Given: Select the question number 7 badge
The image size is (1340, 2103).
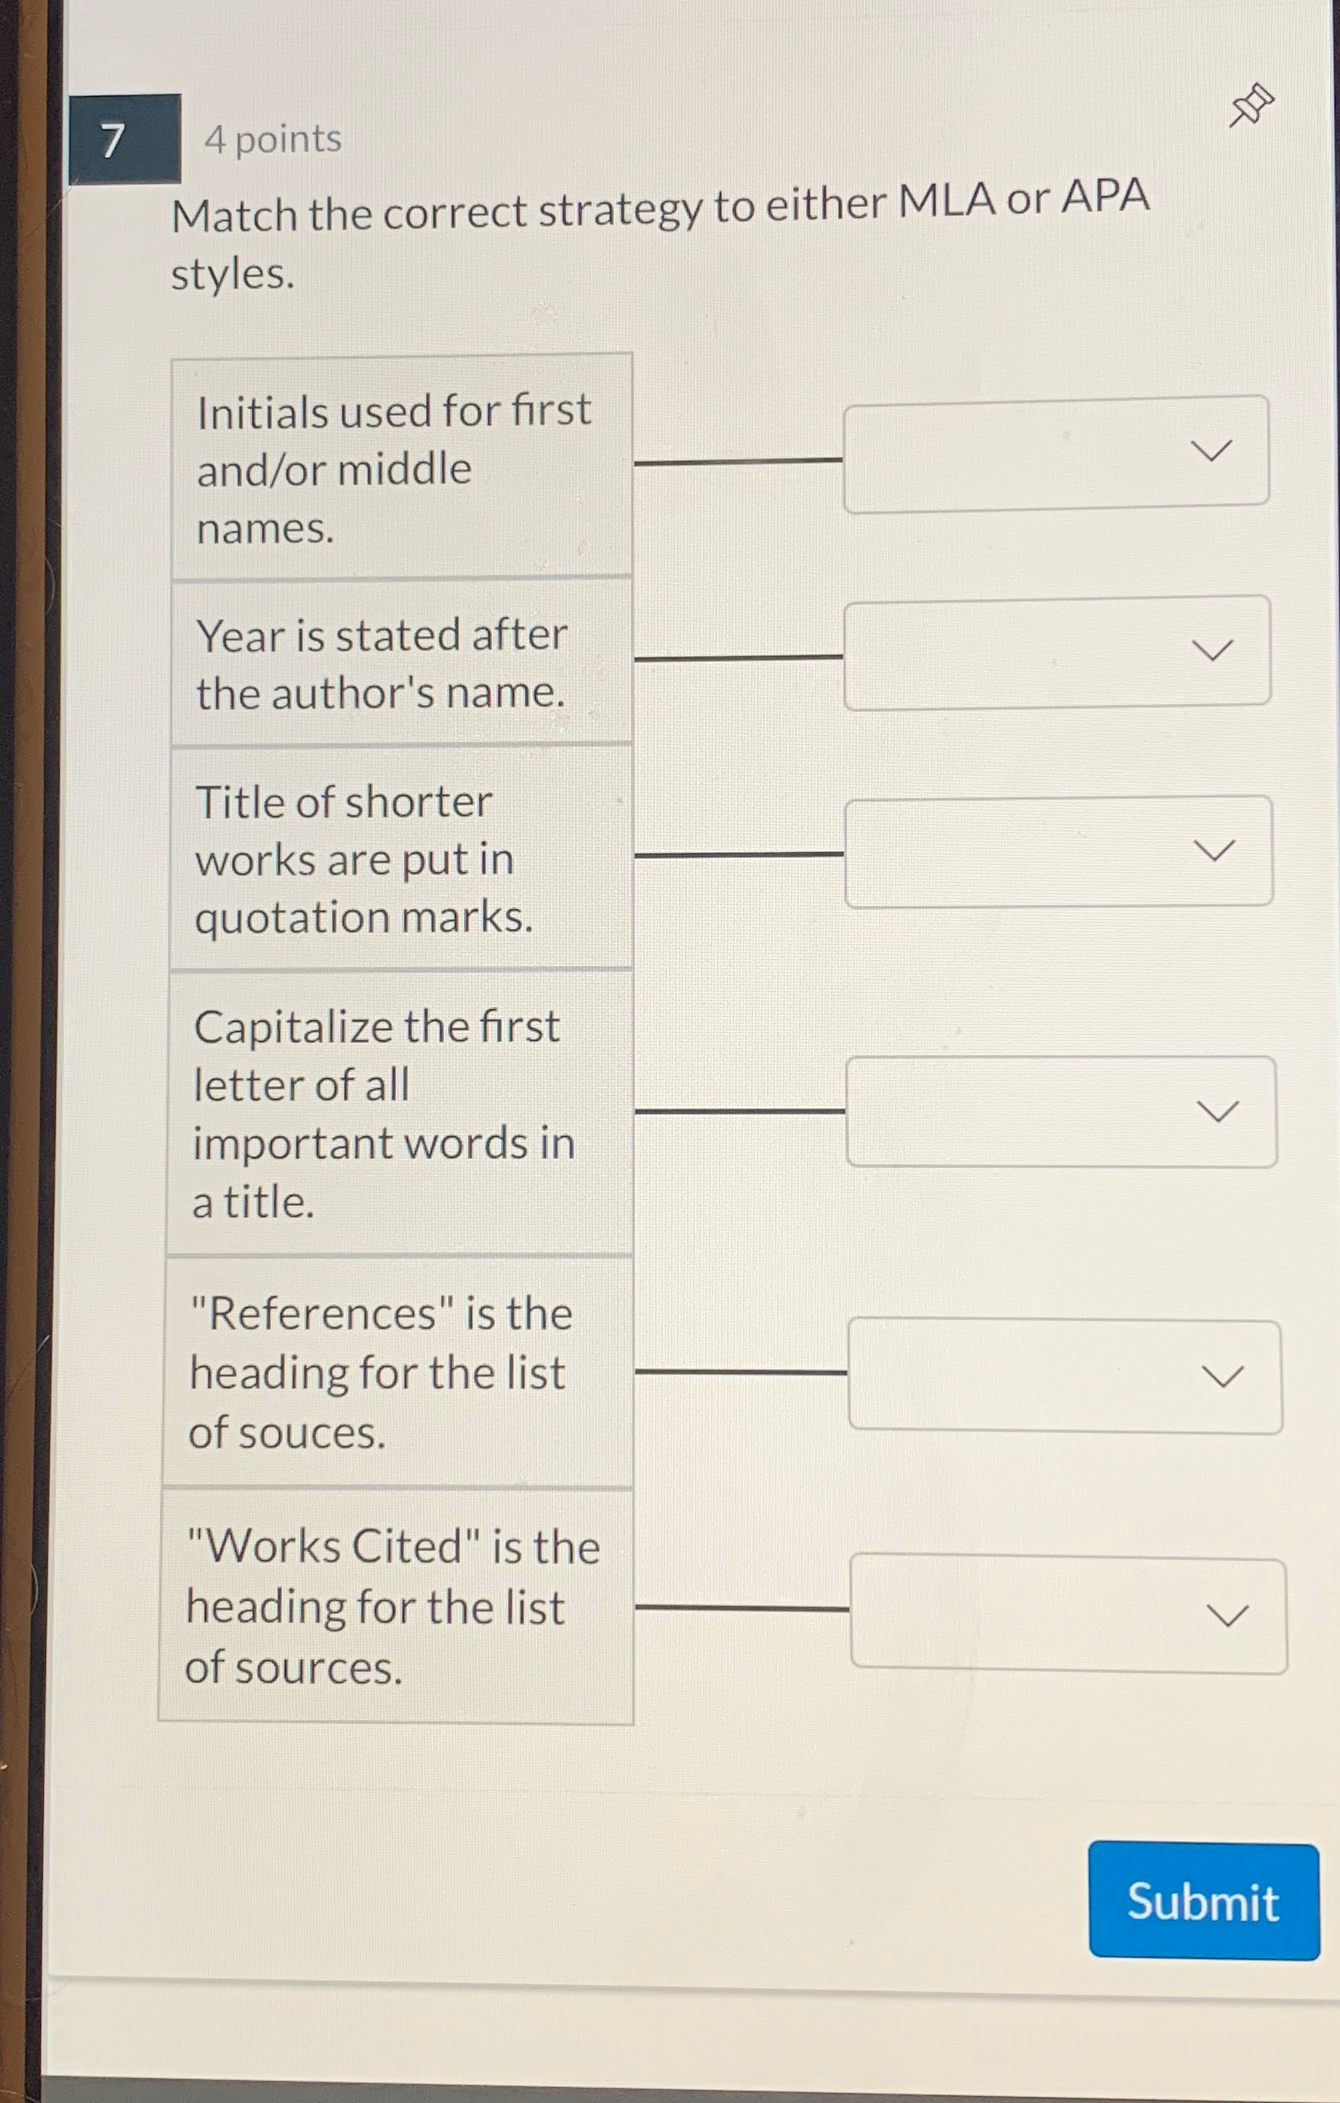Looking at the screenshot, I should (113, 140).
